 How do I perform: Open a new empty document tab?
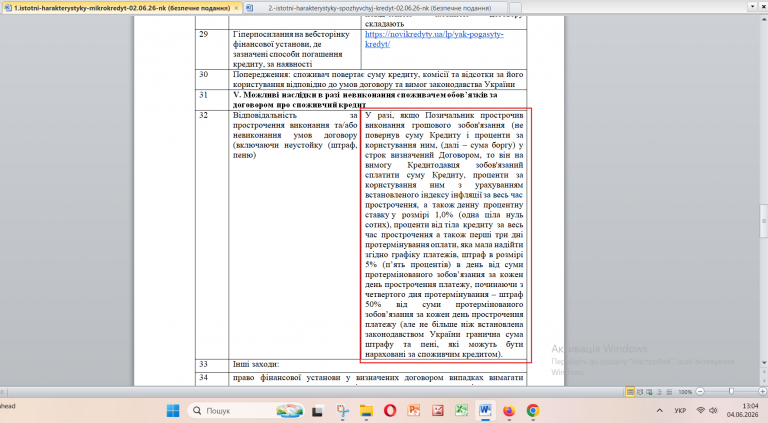coord(515,8)
